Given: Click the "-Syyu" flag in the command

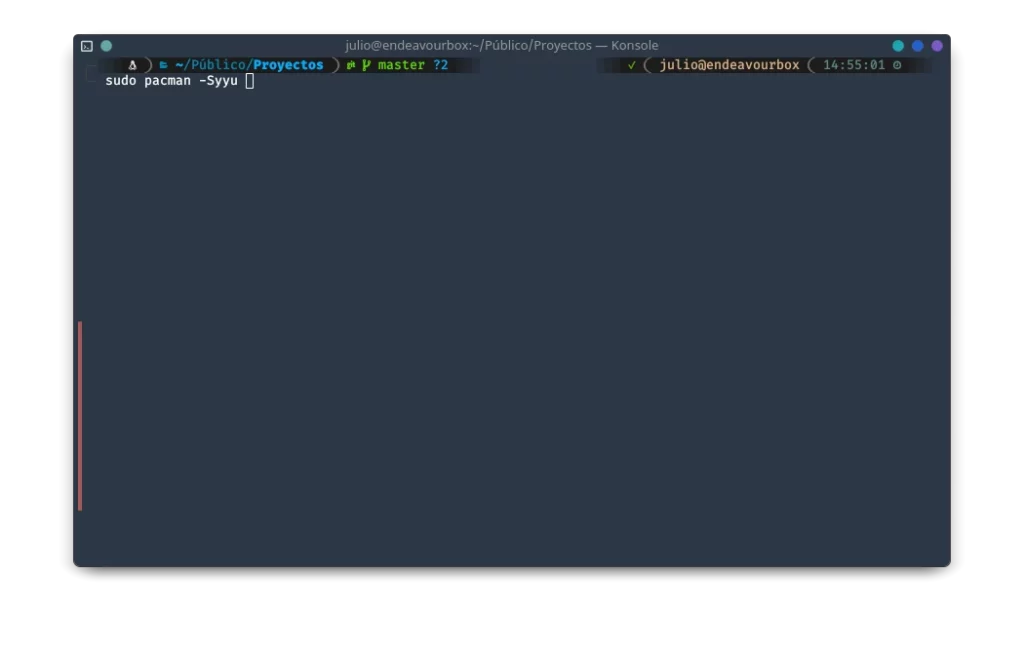Looking at the screenshot, I should coord(218,81).
